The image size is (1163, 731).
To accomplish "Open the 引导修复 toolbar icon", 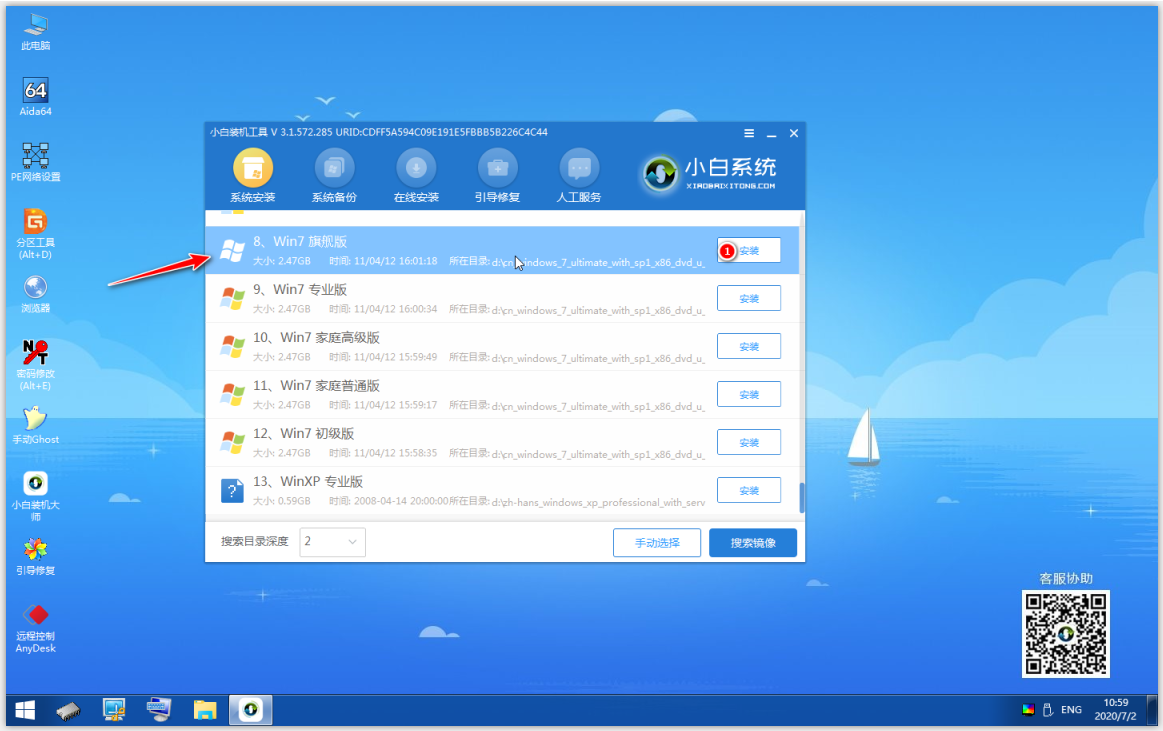I will tap(498, 168).
